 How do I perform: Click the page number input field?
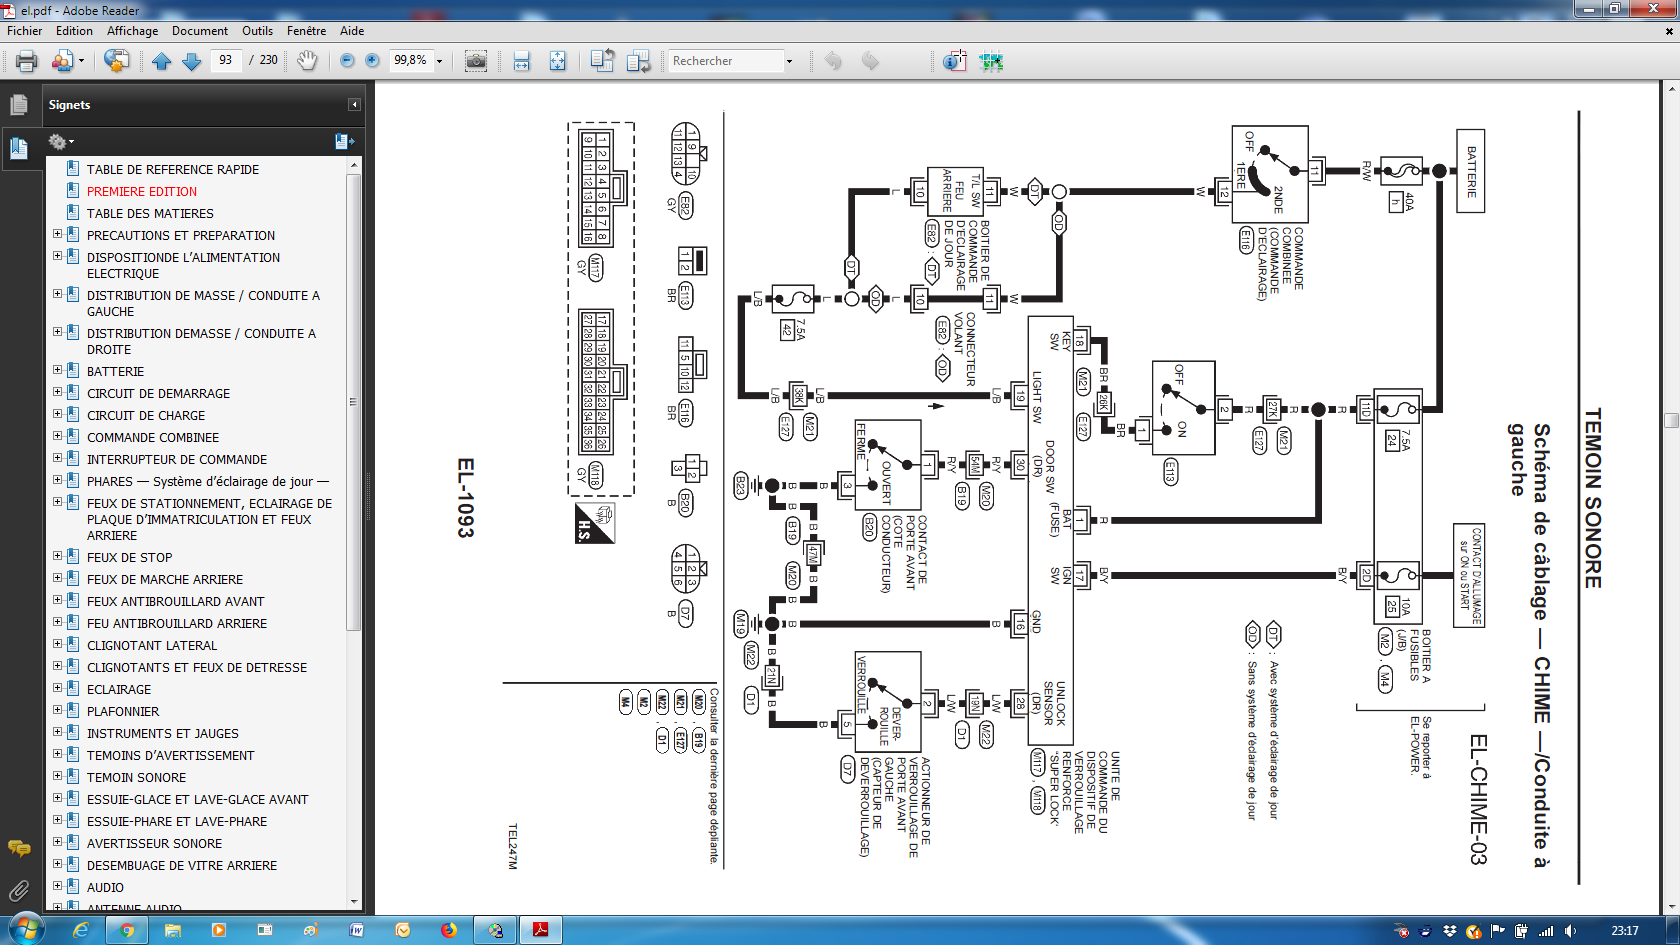tap(226, 60)
